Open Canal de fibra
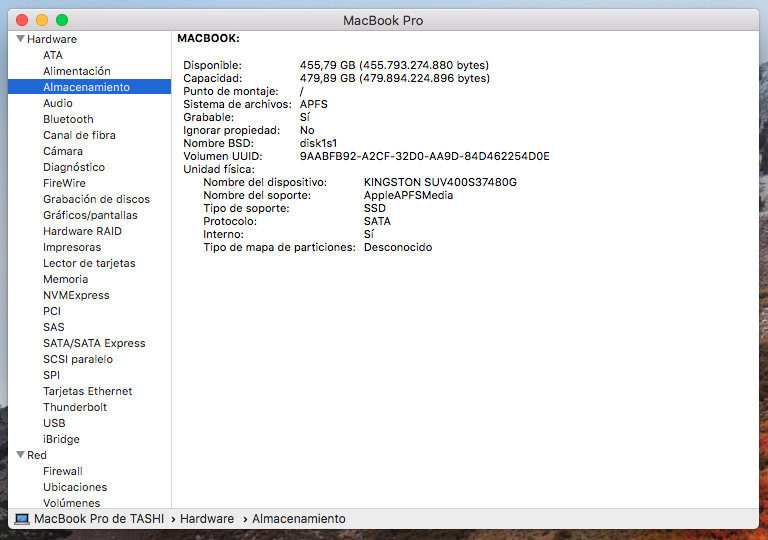This screenshot has width=768, height=540. (79, 135)
